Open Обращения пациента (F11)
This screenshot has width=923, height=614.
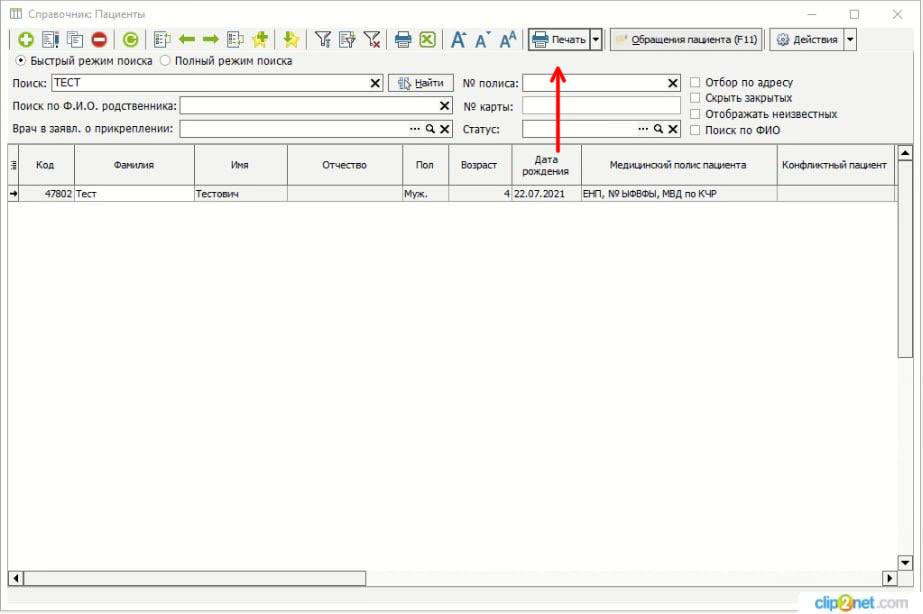pos(686,40)
